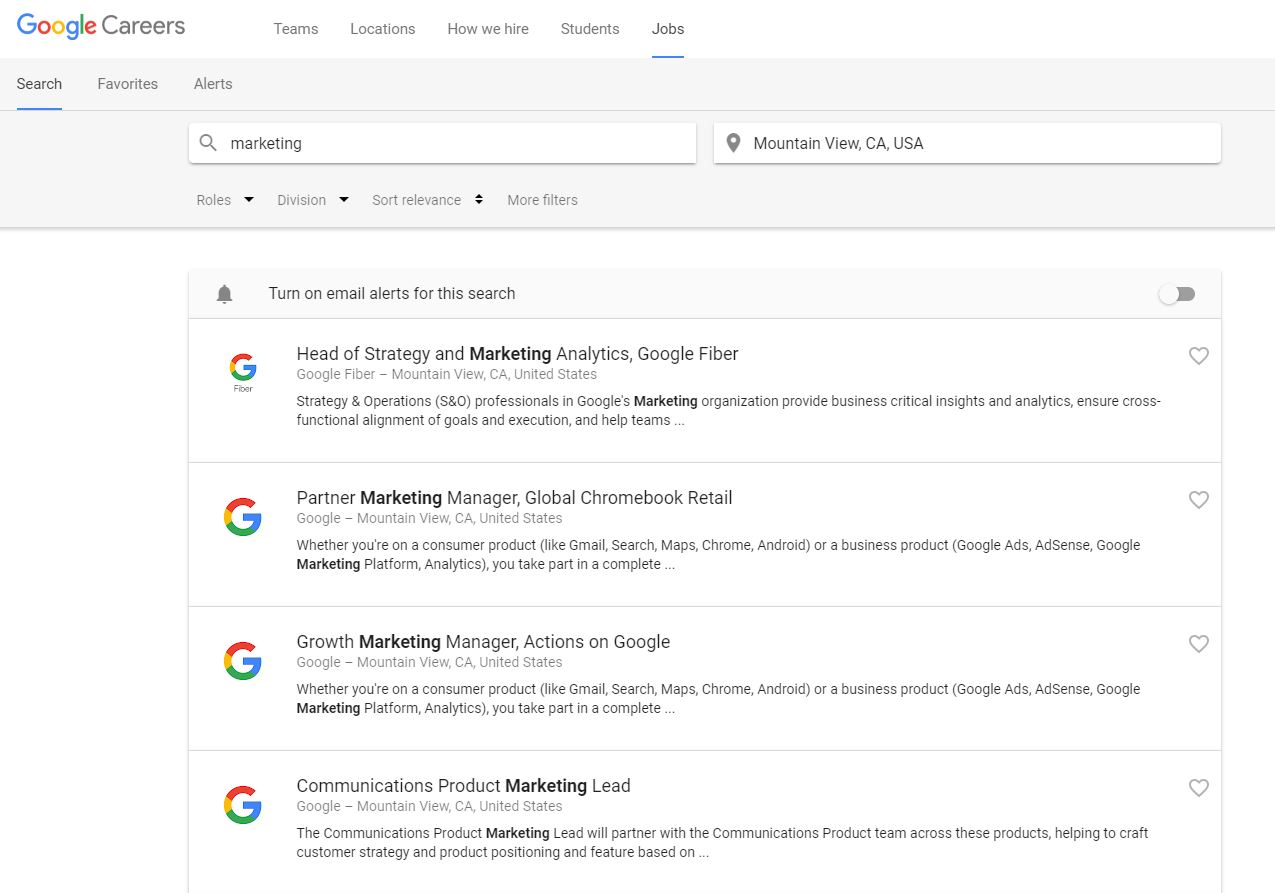Click the Google logo beside Partner Marketing Manager
Viewport: 1275px width, 893px height.
coord(243,517)
